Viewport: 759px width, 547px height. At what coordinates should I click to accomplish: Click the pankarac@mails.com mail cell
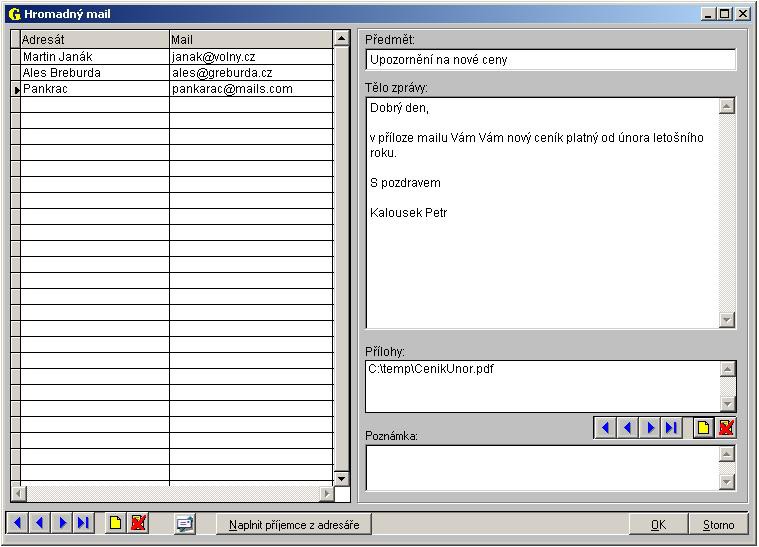251,89
